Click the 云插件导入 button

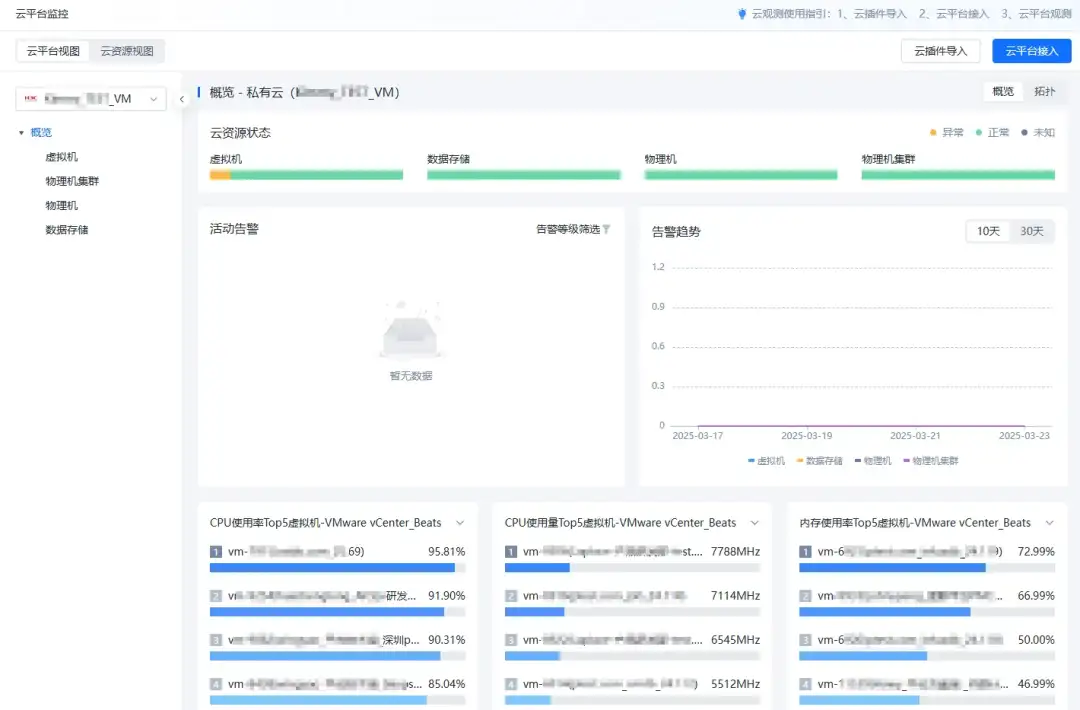pos(940,51)
